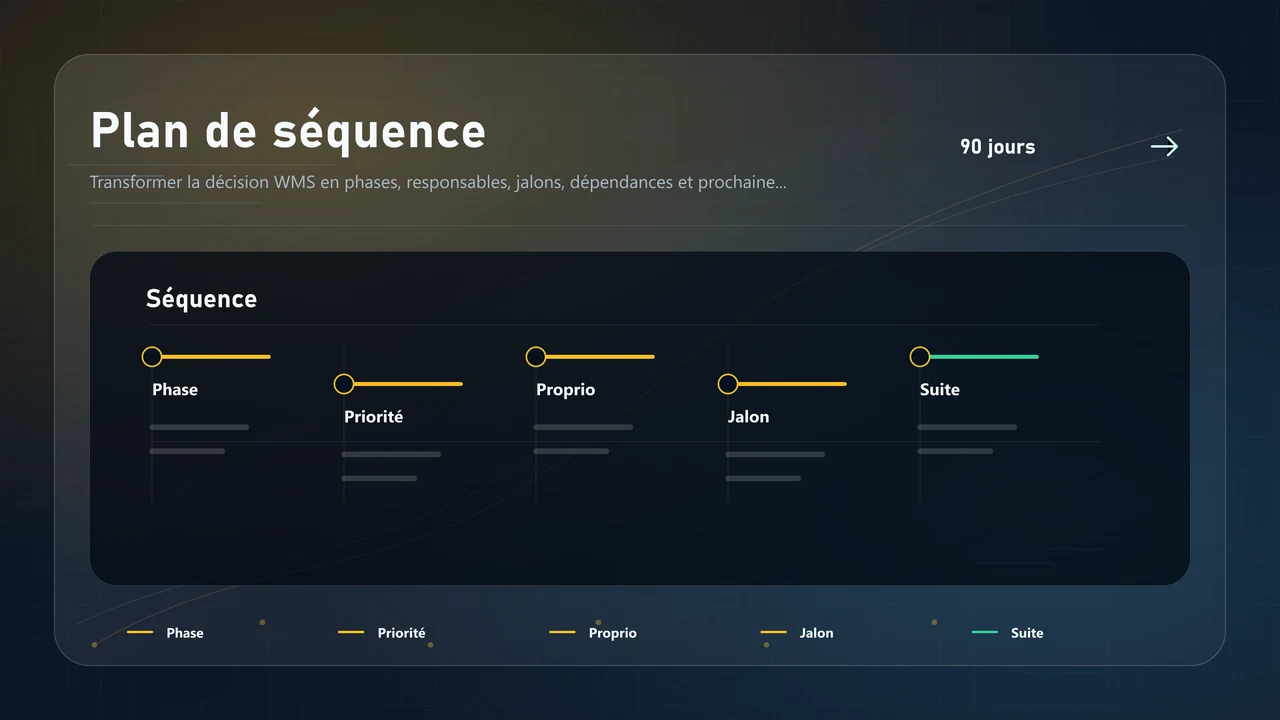Click the Jalon step label in timeline
1280x720 pixels.
coord(748,417)
